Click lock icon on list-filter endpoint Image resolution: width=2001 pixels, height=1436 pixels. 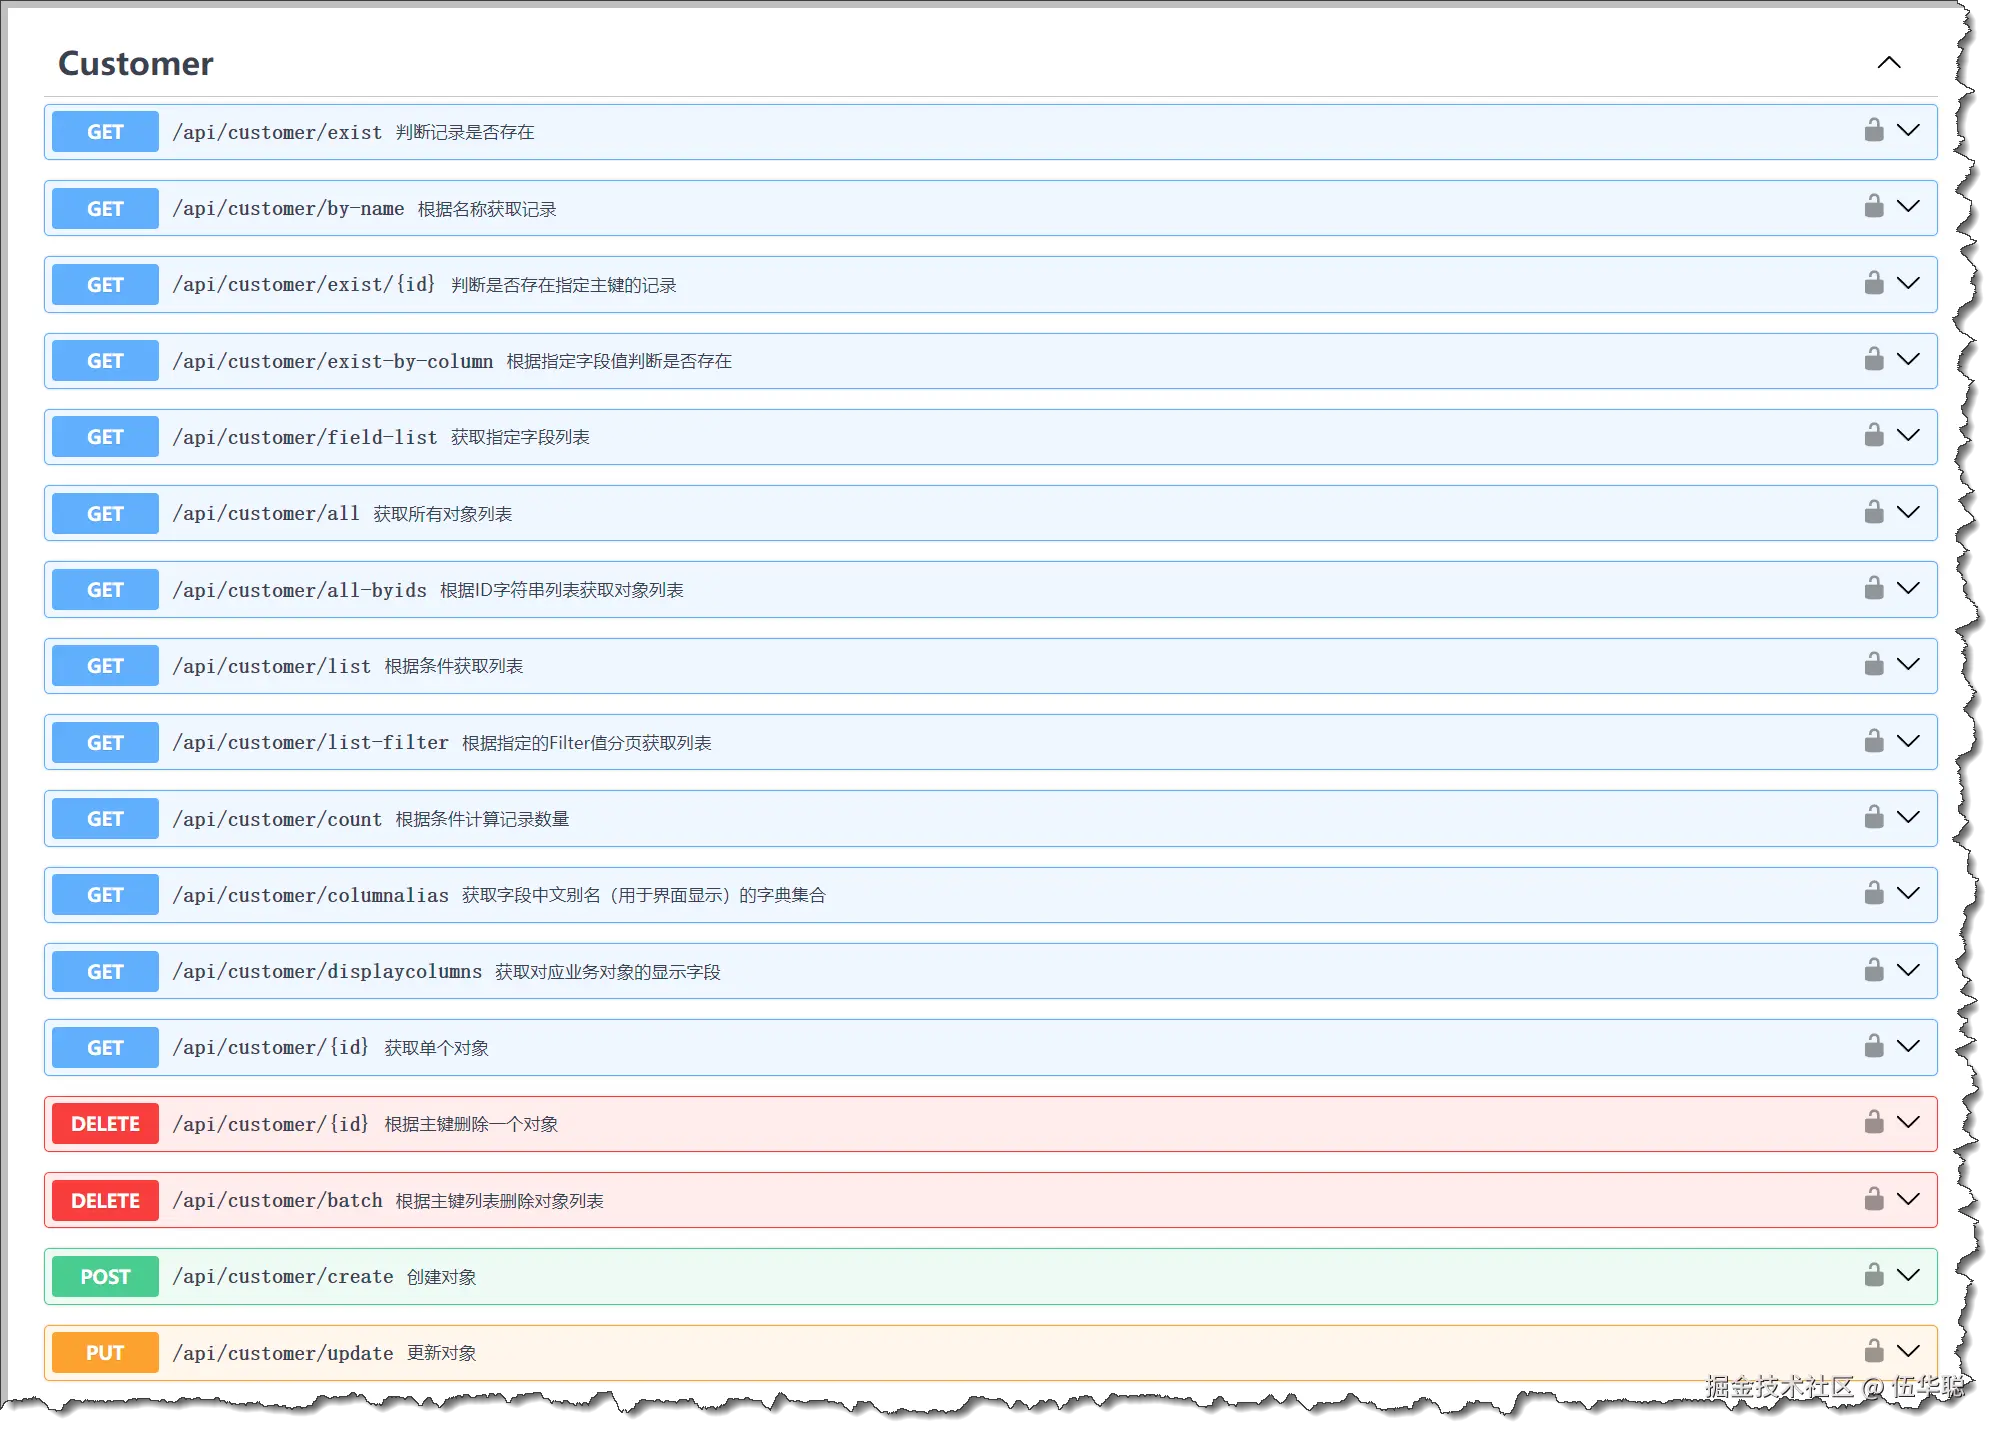click(1873, 742)
